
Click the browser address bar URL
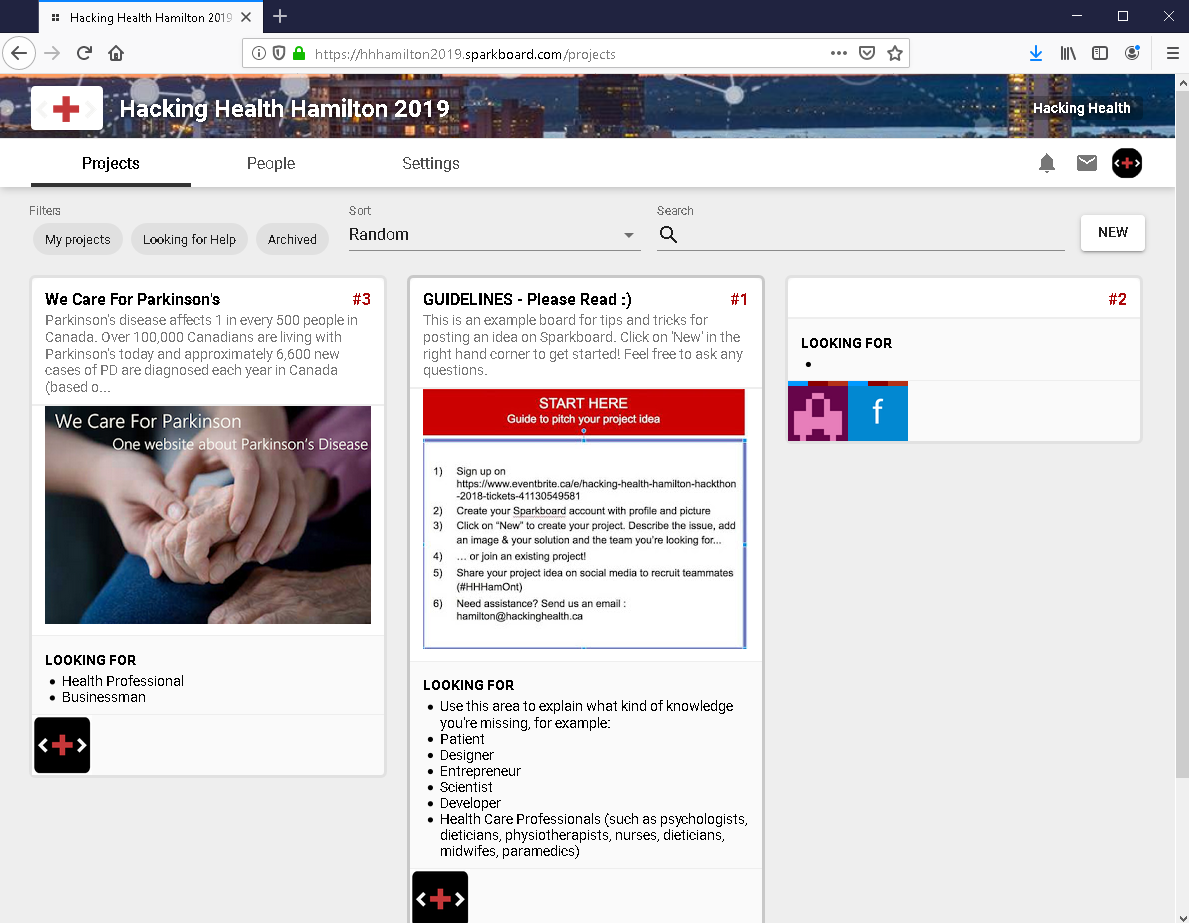(x=465, y=54)
